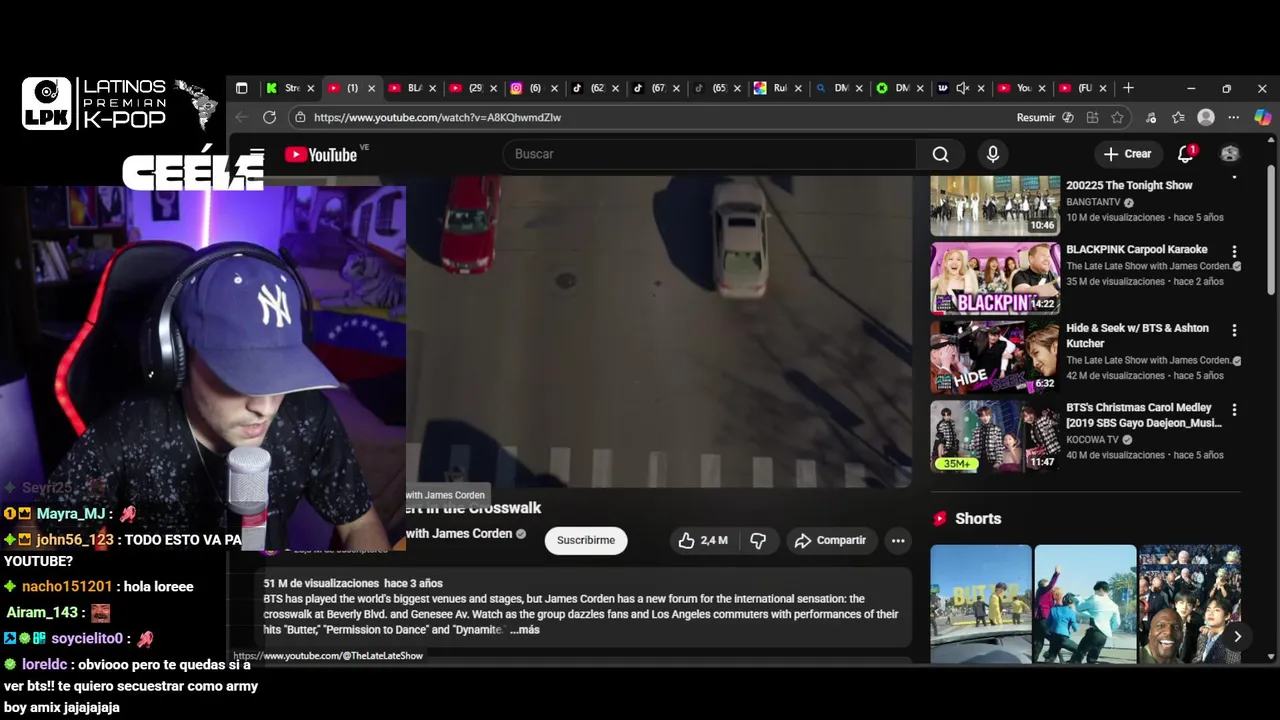1280x720 pixels.
Task: Switch to the BLA YouTube tab
Action: coord(412,88)
